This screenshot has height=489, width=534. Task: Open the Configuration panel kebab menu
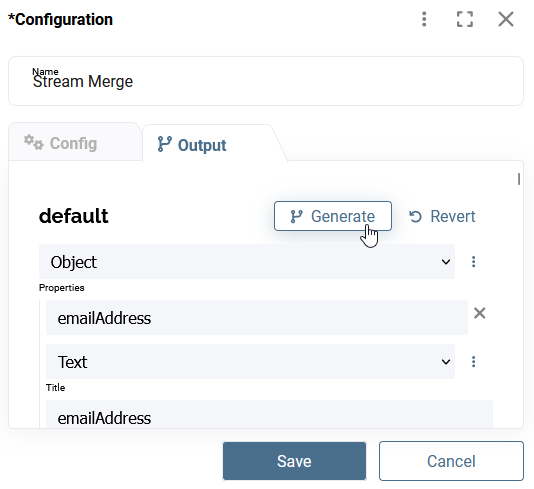point(424,19)
